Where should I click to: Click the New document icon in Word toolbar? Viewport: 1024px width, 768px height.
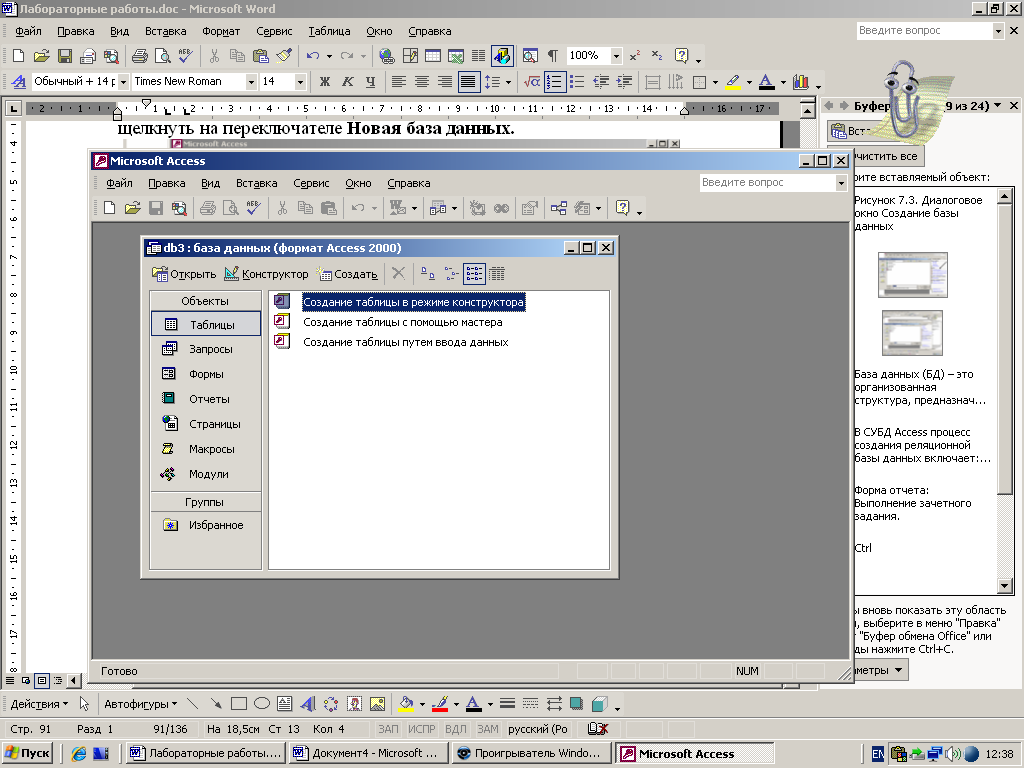(x=18, y=56)
